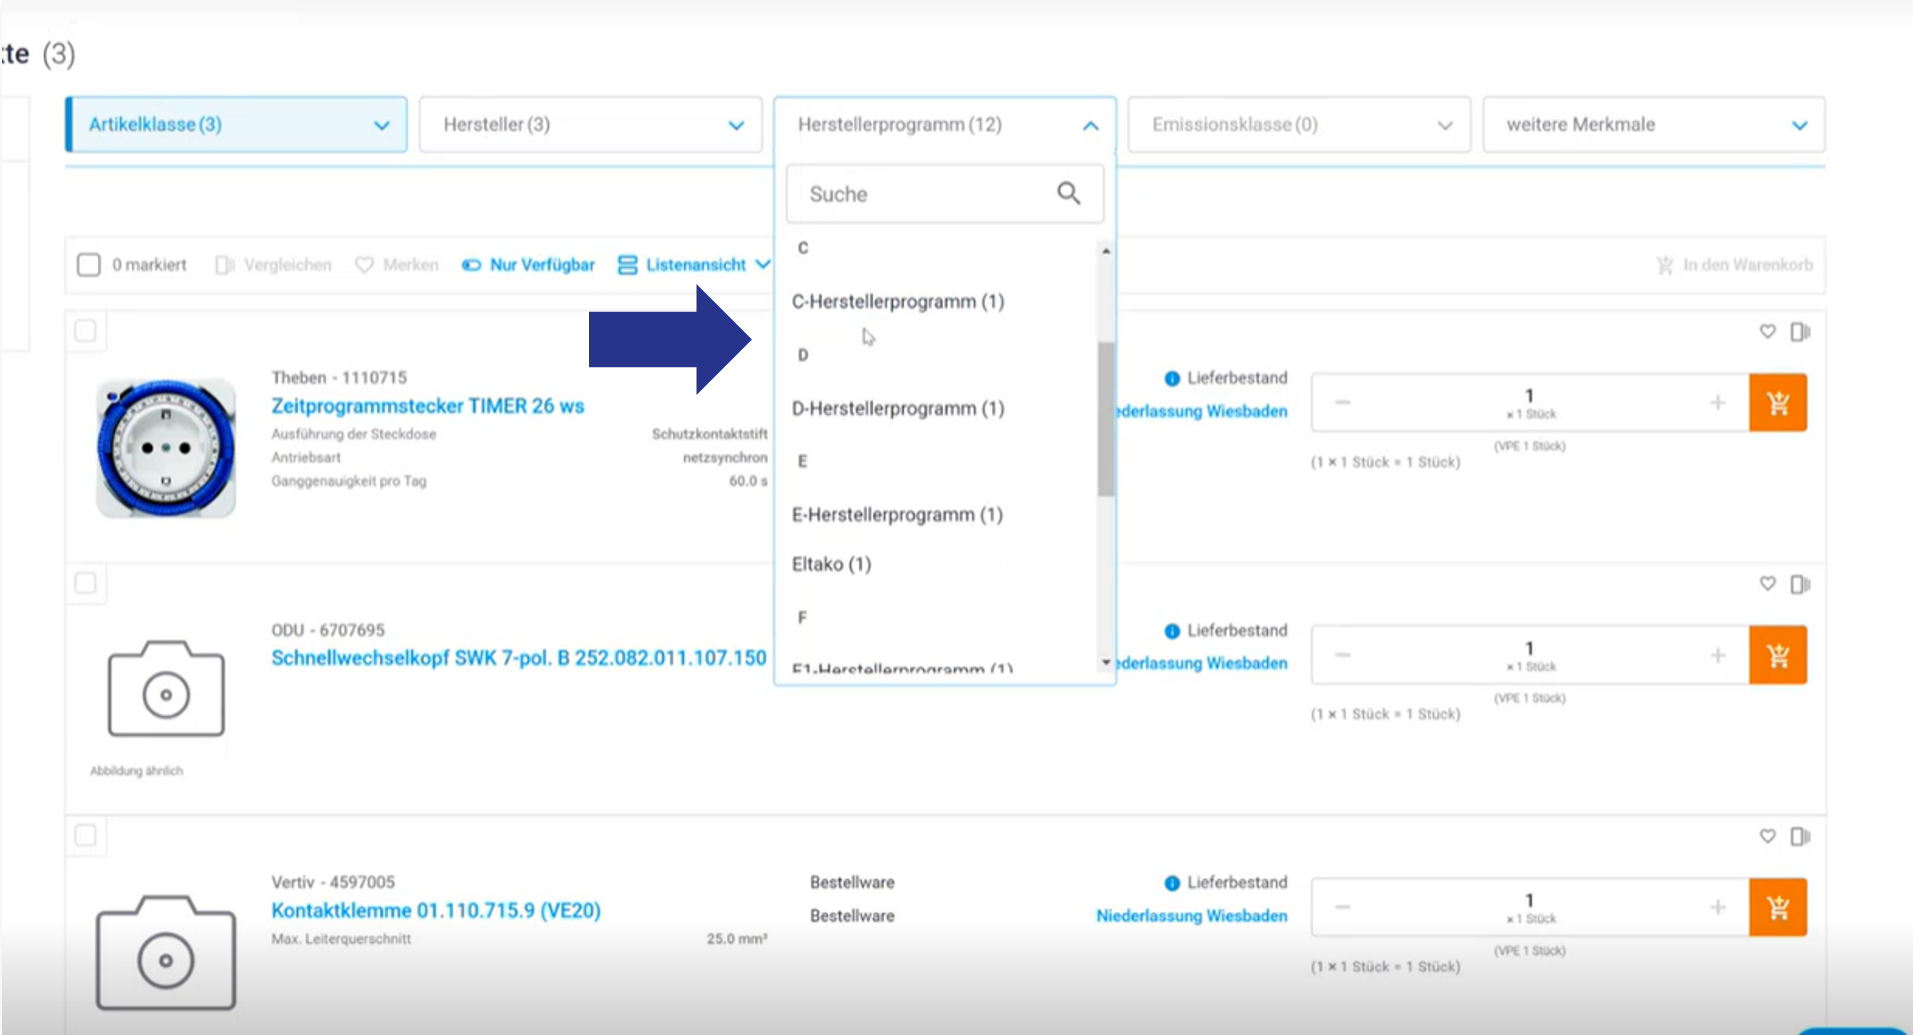Click info icon beside Vertiv Lieferbestand

tap(1172, 883)
